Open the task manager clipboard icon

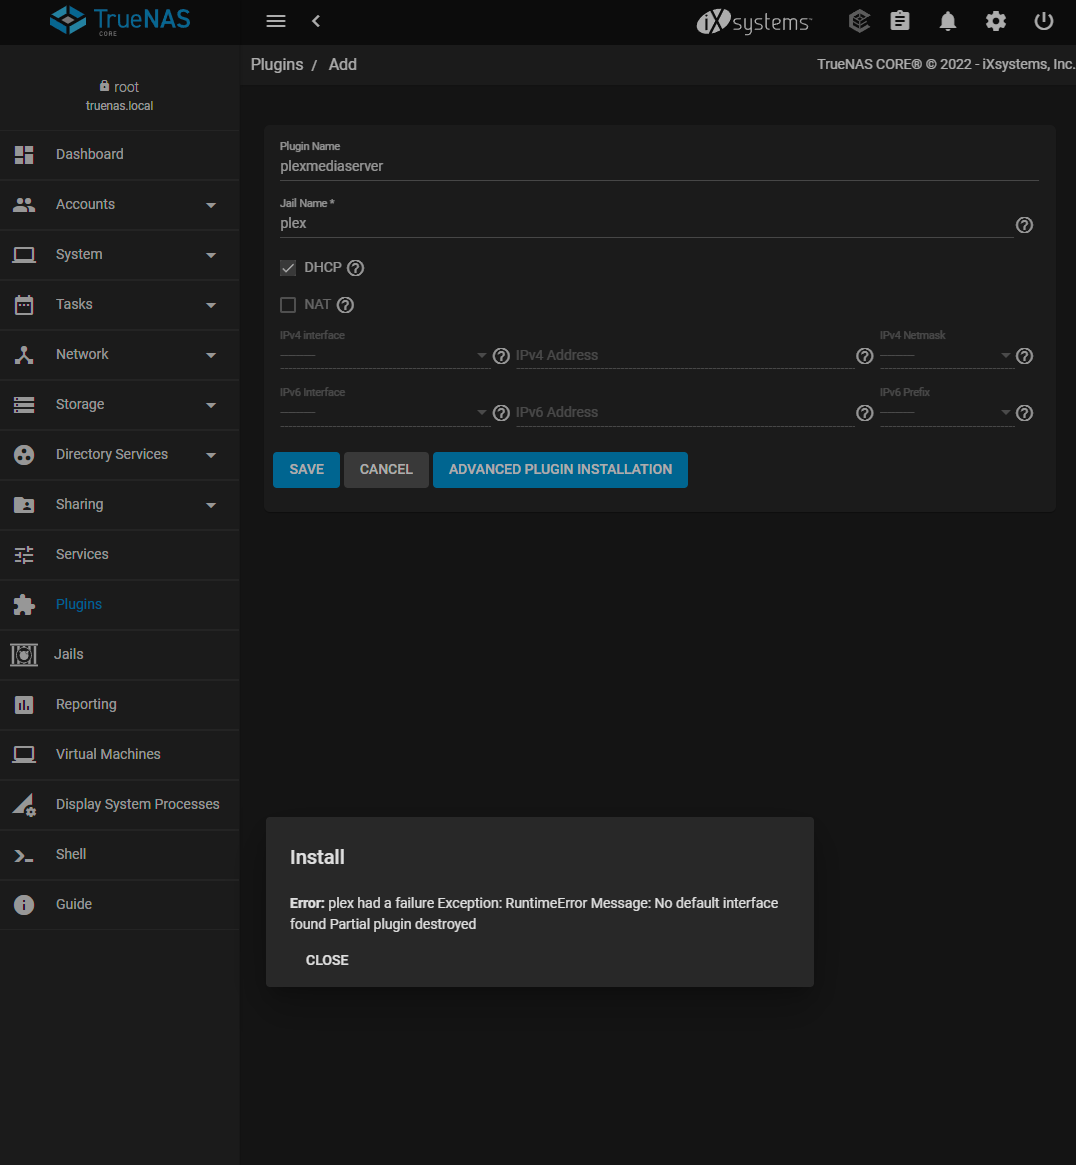[900, 21]
